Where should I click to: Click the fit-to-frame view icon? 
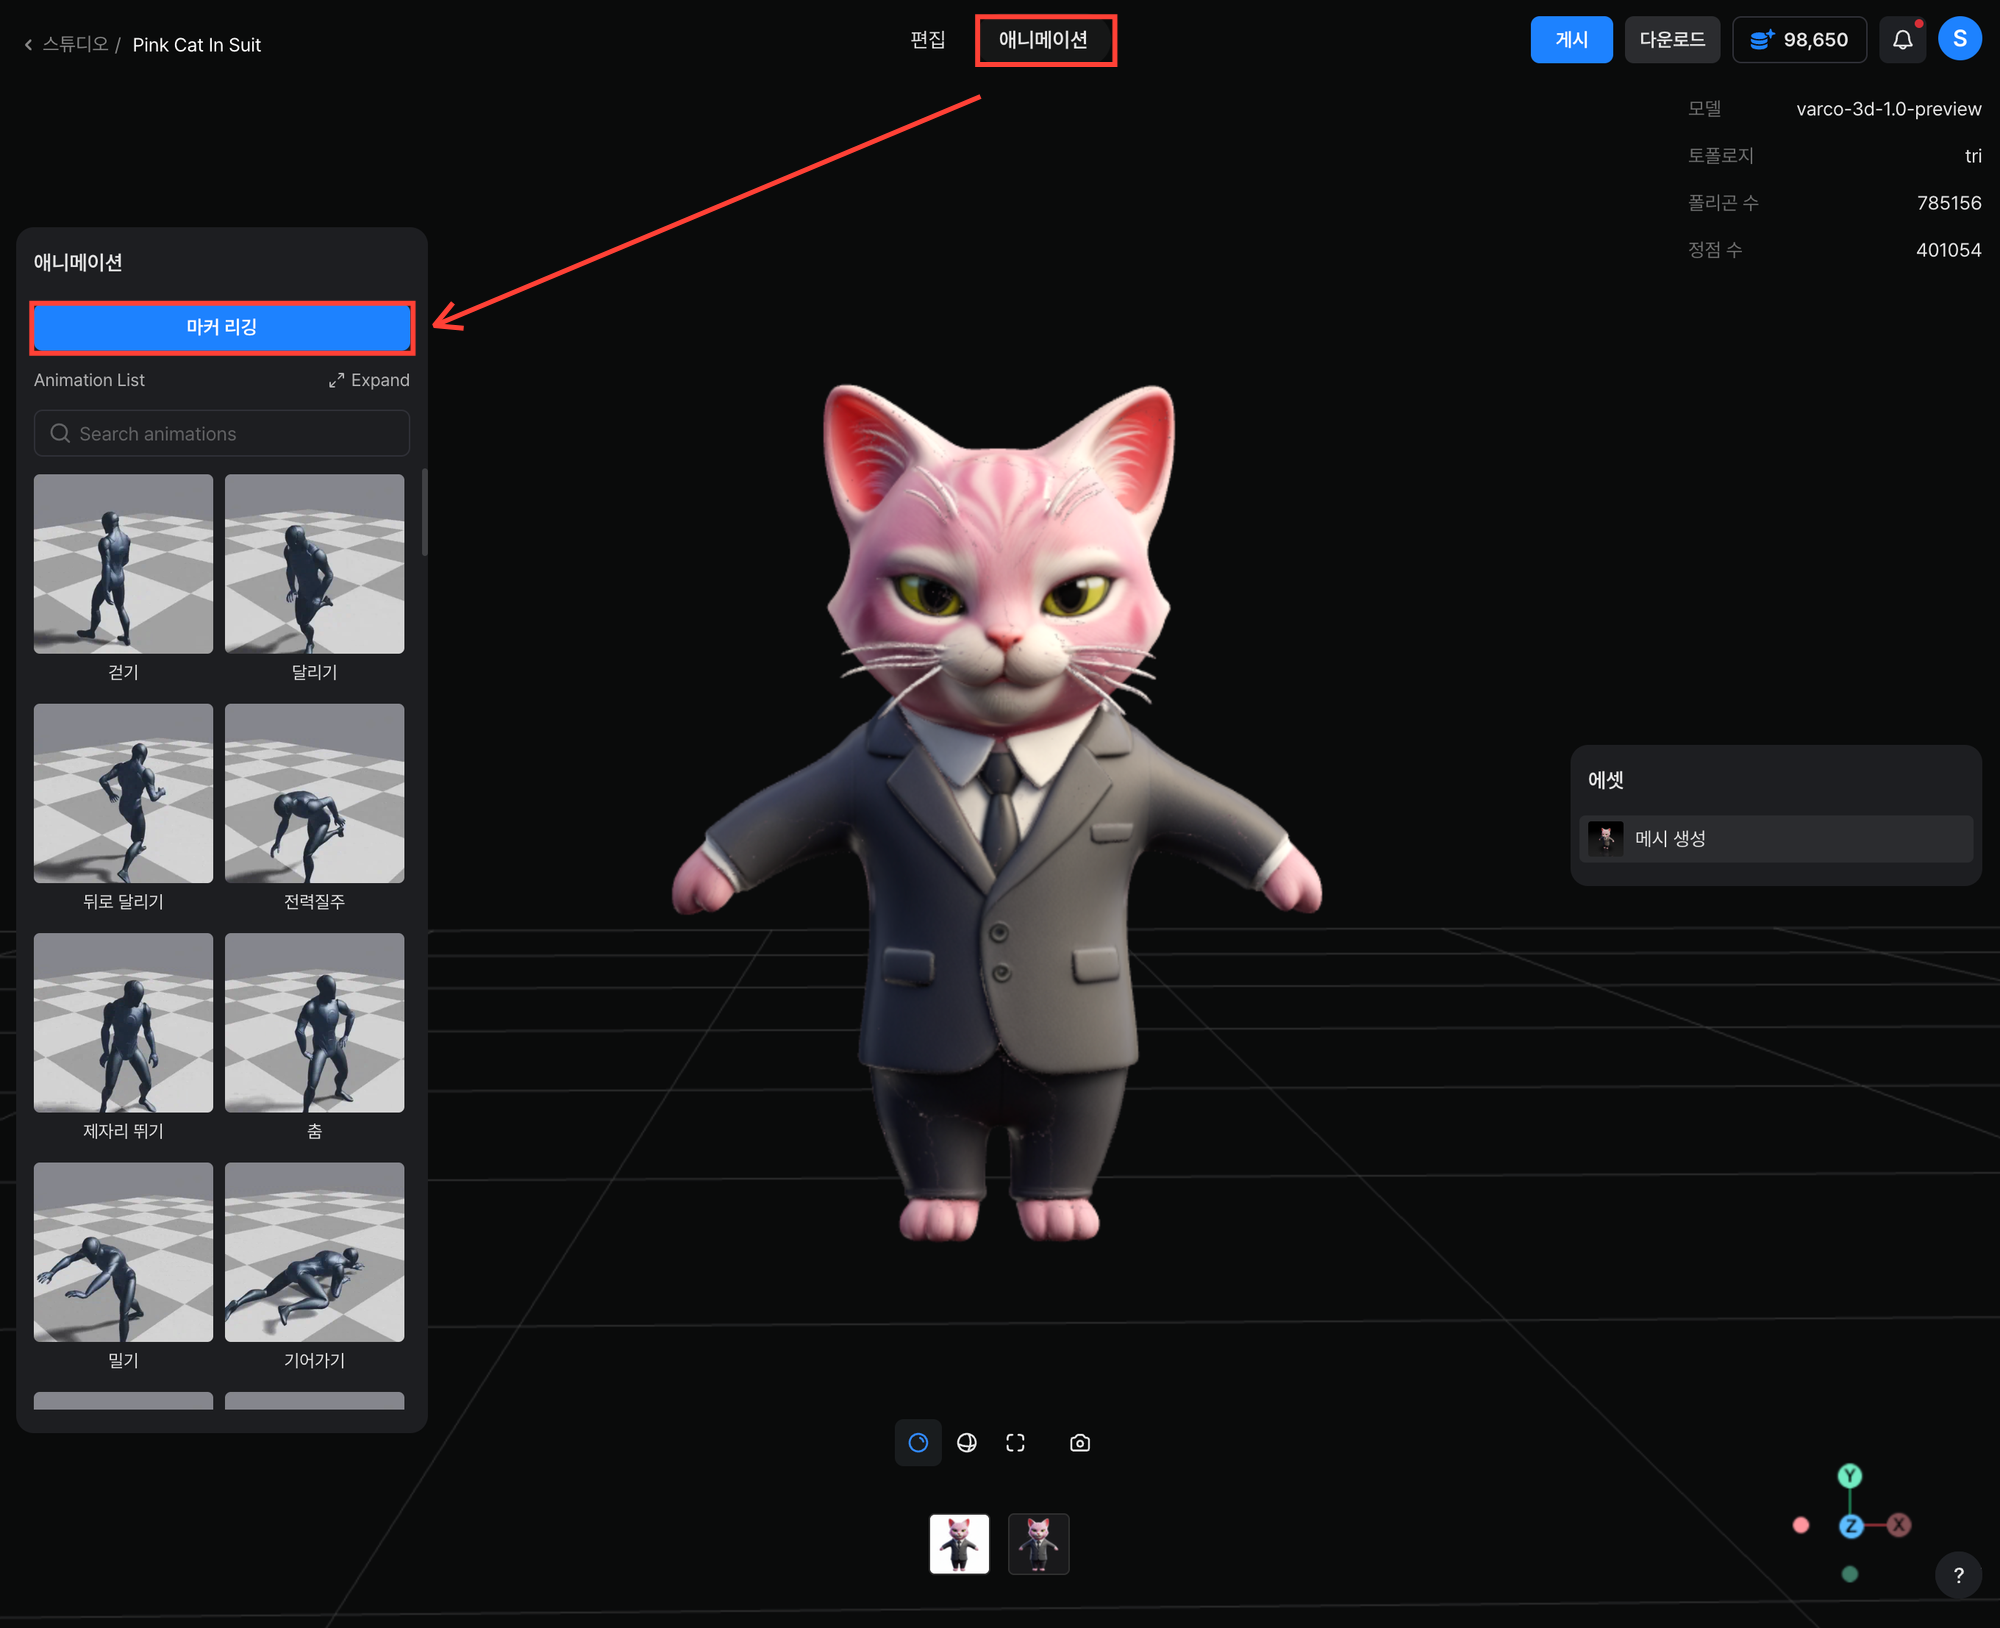click(x=1015, y=1442)
